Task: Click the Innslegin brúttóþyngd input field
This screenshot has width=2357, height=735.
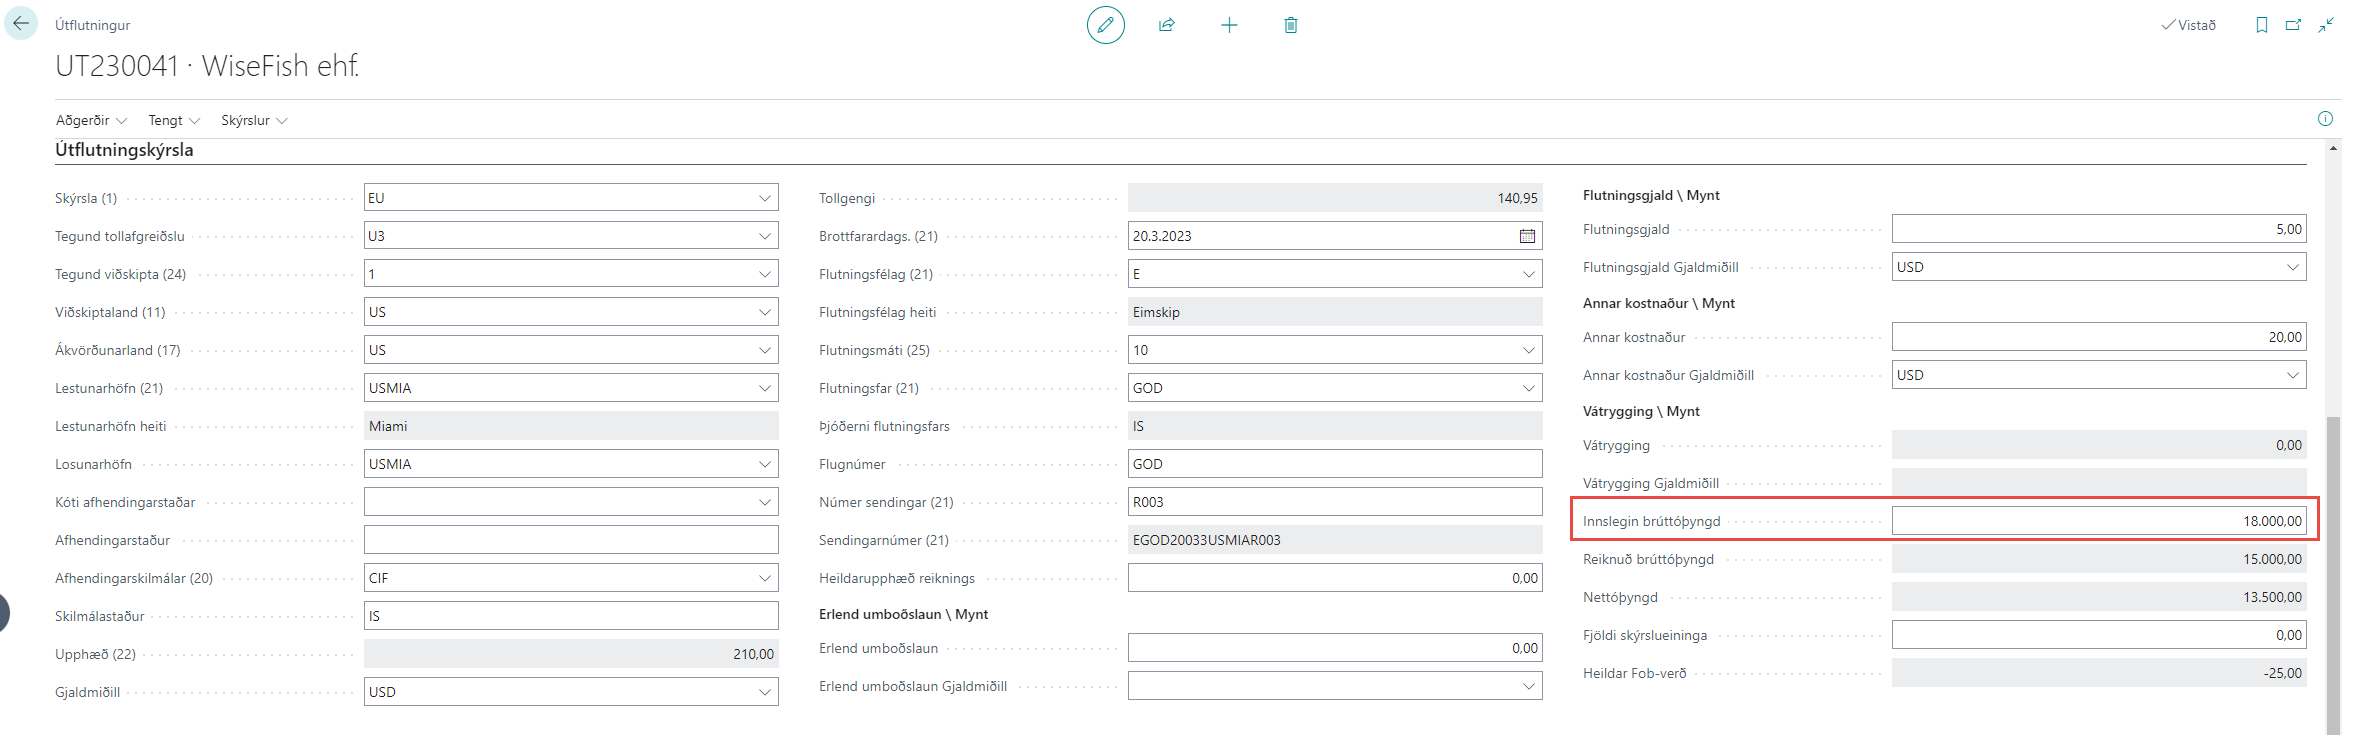Action: [x=2098, y=521]
